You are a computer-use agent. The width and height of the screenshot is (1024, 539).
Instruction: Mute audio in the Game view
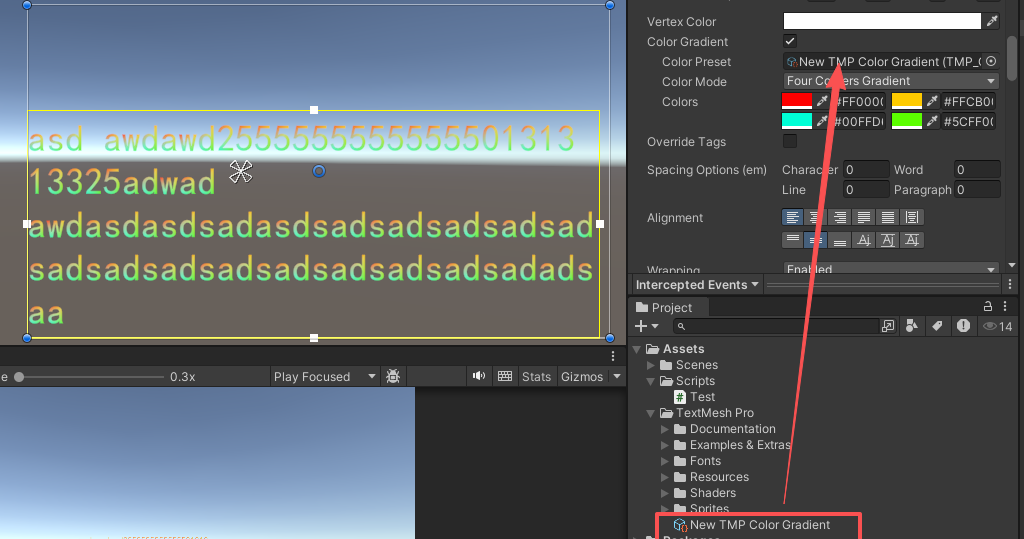(479, 376)
